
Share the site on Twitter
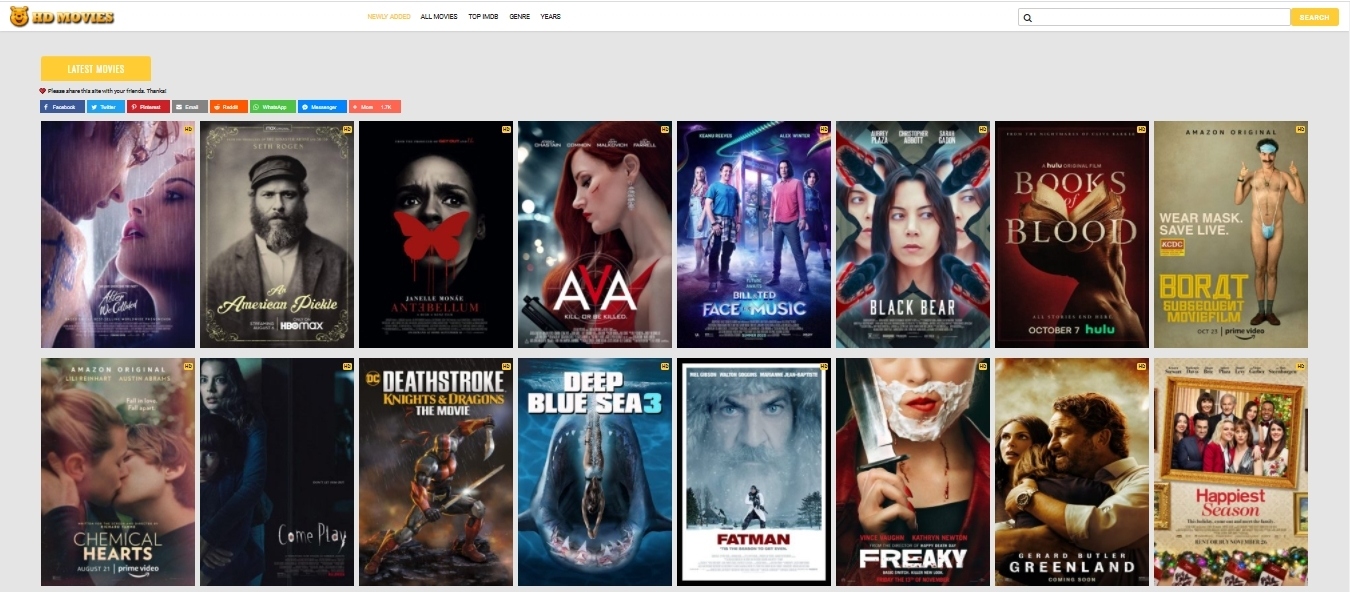(x=106, y=106)
